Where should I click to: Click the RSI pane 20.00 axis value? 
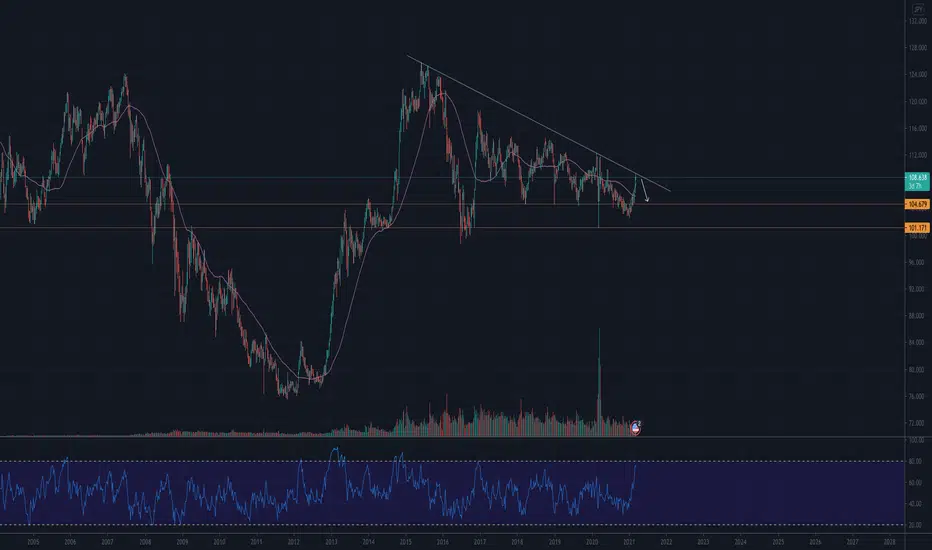coord(916,526)
